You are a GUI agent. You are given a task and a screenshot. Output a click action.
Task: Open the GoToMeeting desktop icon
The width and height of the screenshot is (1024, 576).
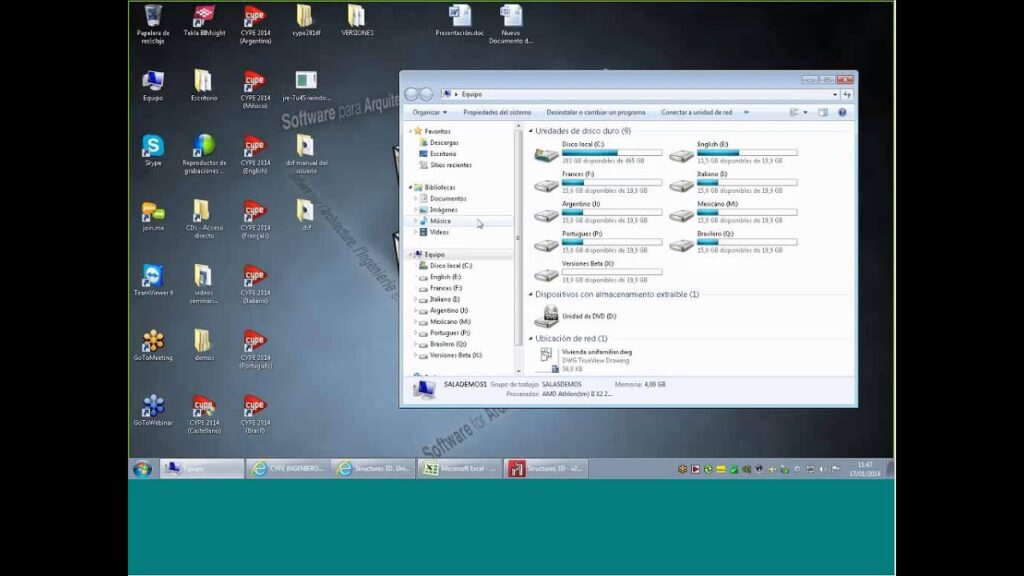[x=153, y=341]
